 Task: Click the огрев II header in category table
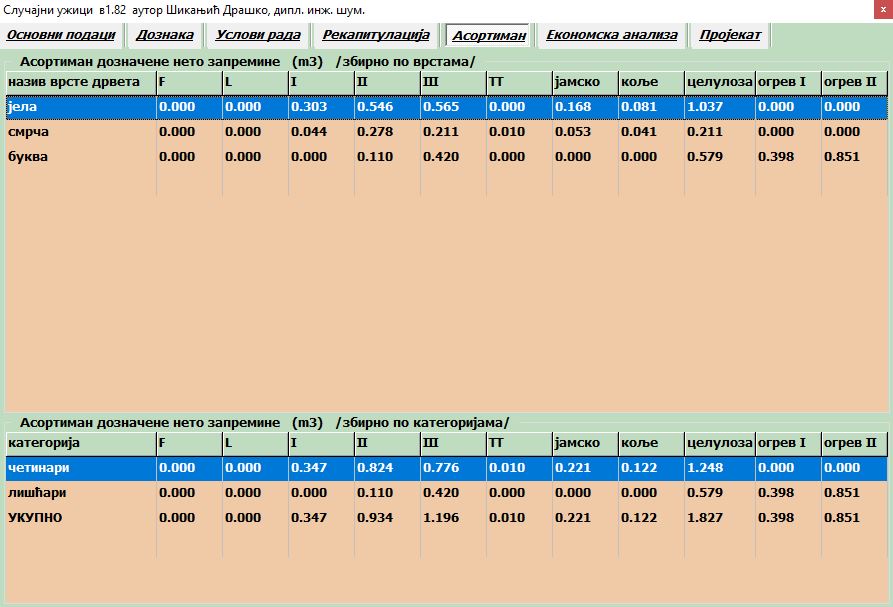pos(854,444)
